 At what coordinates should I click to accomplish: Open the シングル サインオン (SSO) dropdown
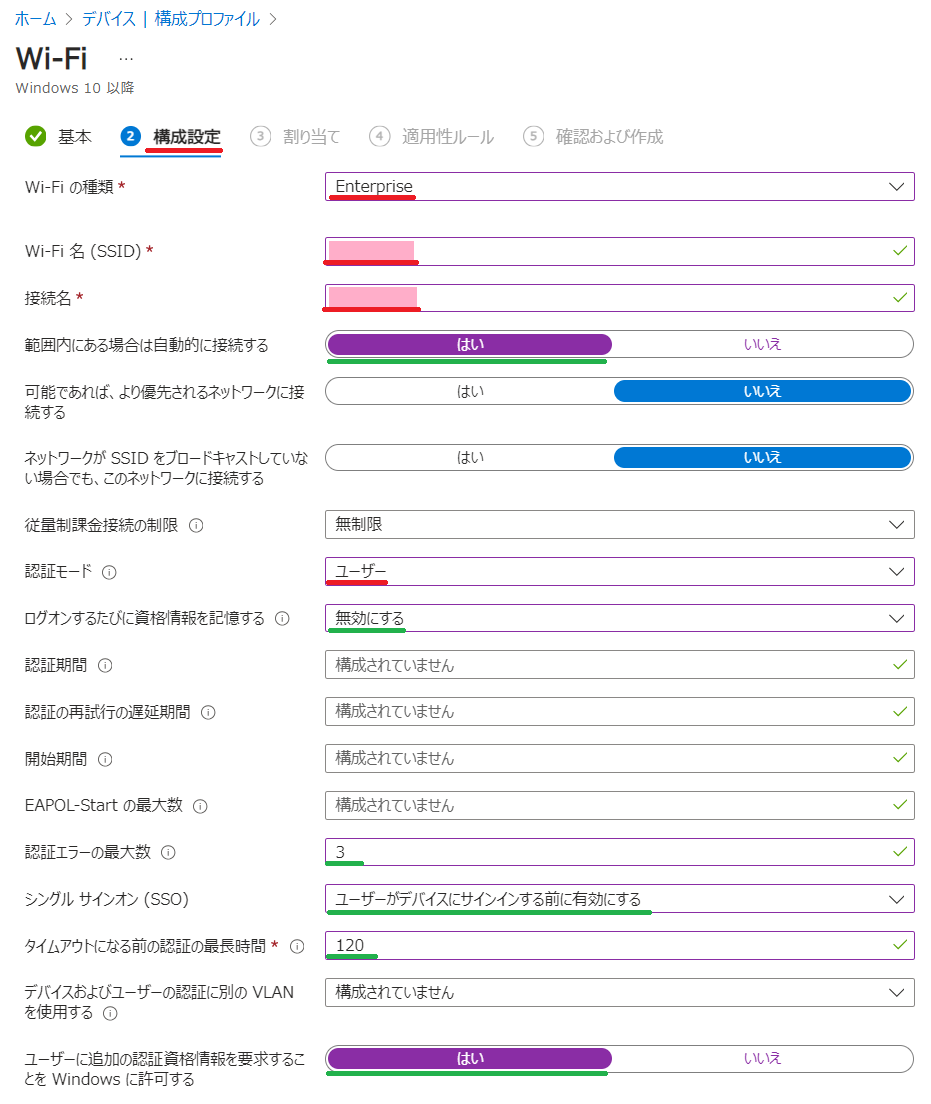coord(620,899)
